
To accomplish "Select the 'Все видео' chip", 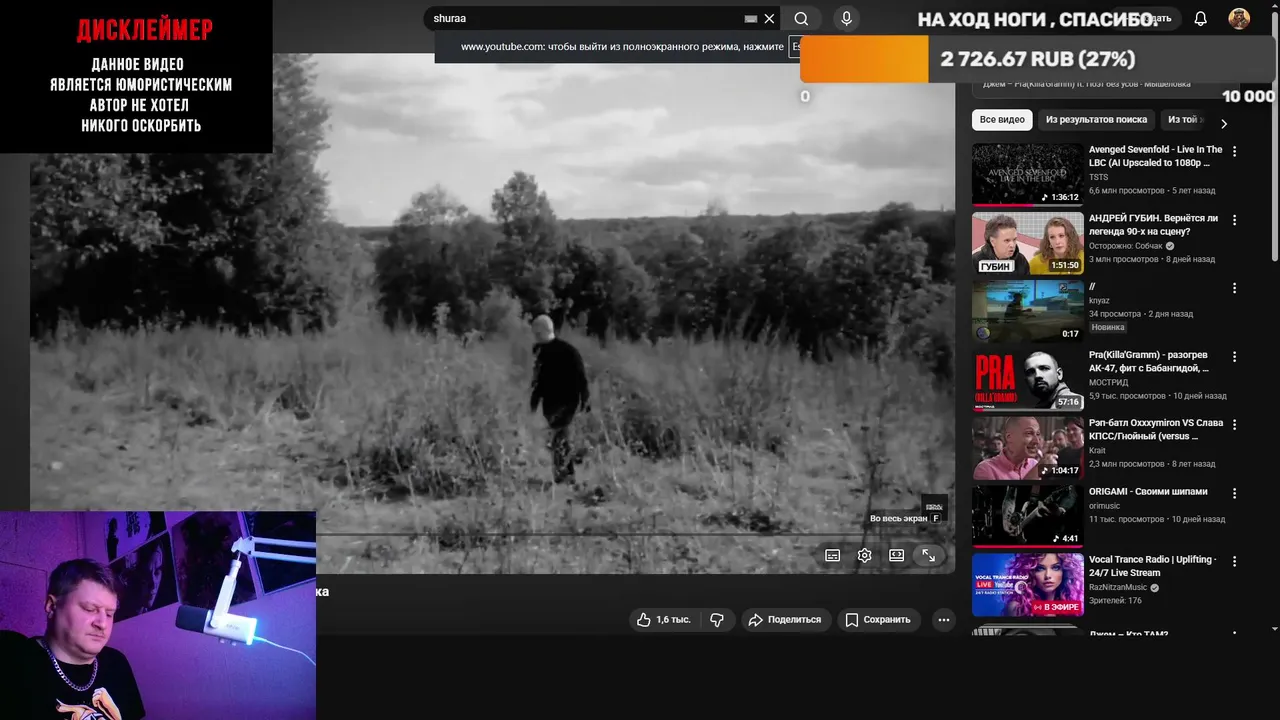I will 1002,120.
